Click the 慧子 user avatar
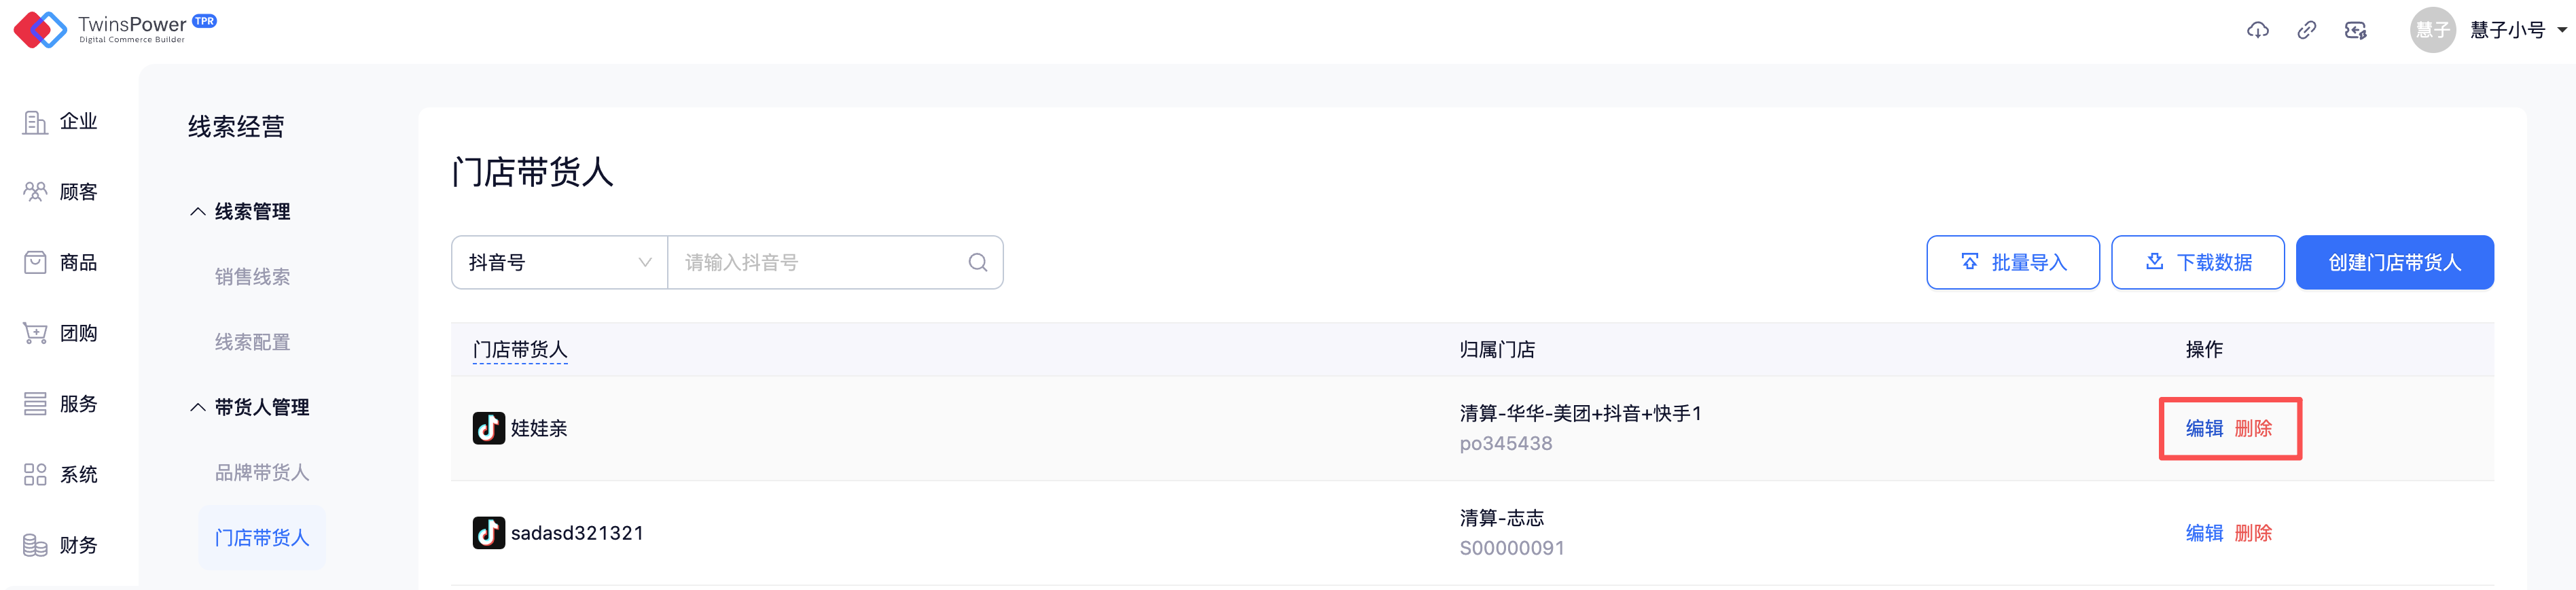Image resolution: width=2576 pixels, height=590 pixels. (x=2431, y=30)
